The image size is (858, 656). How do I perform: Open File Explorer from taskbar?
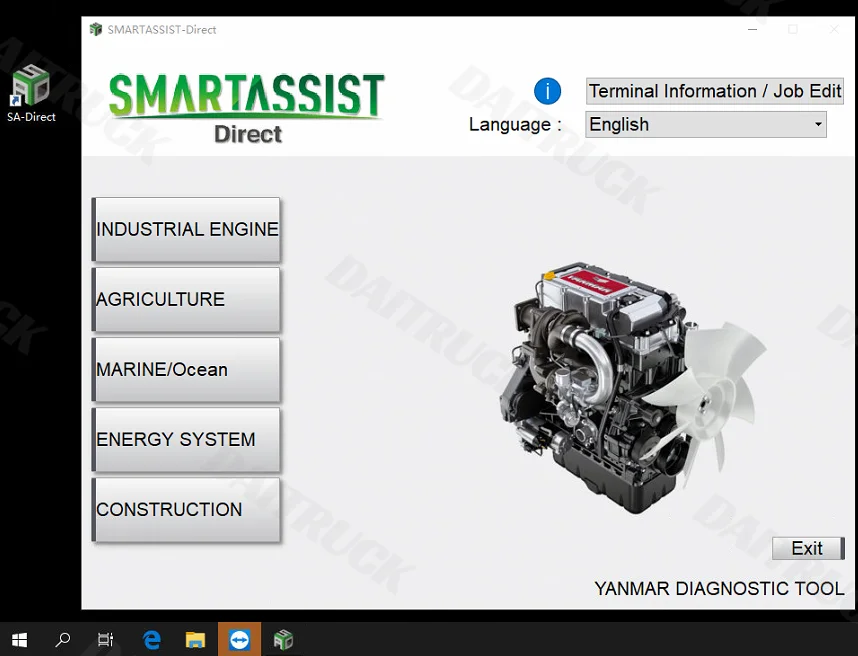[x=195, y=639]
